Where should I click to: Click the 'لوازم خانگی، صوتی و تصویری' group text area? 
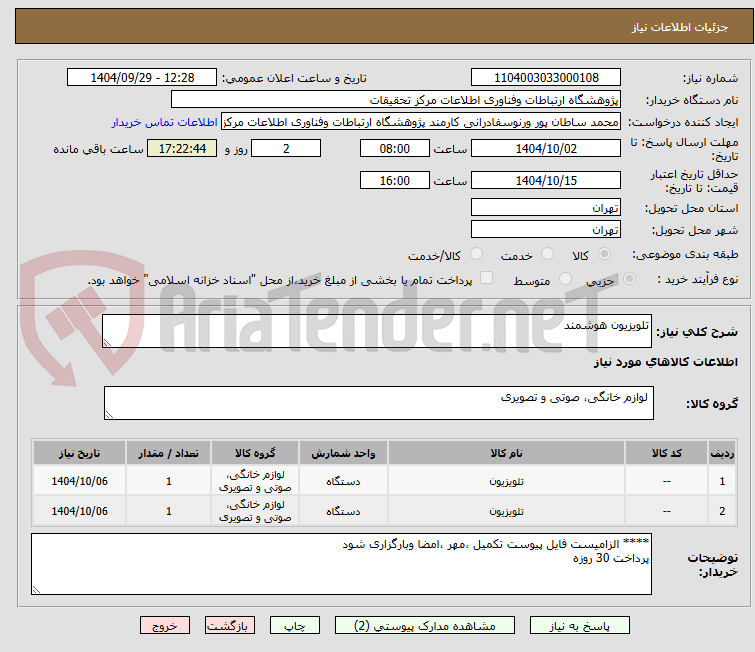[x=379, y=403]
